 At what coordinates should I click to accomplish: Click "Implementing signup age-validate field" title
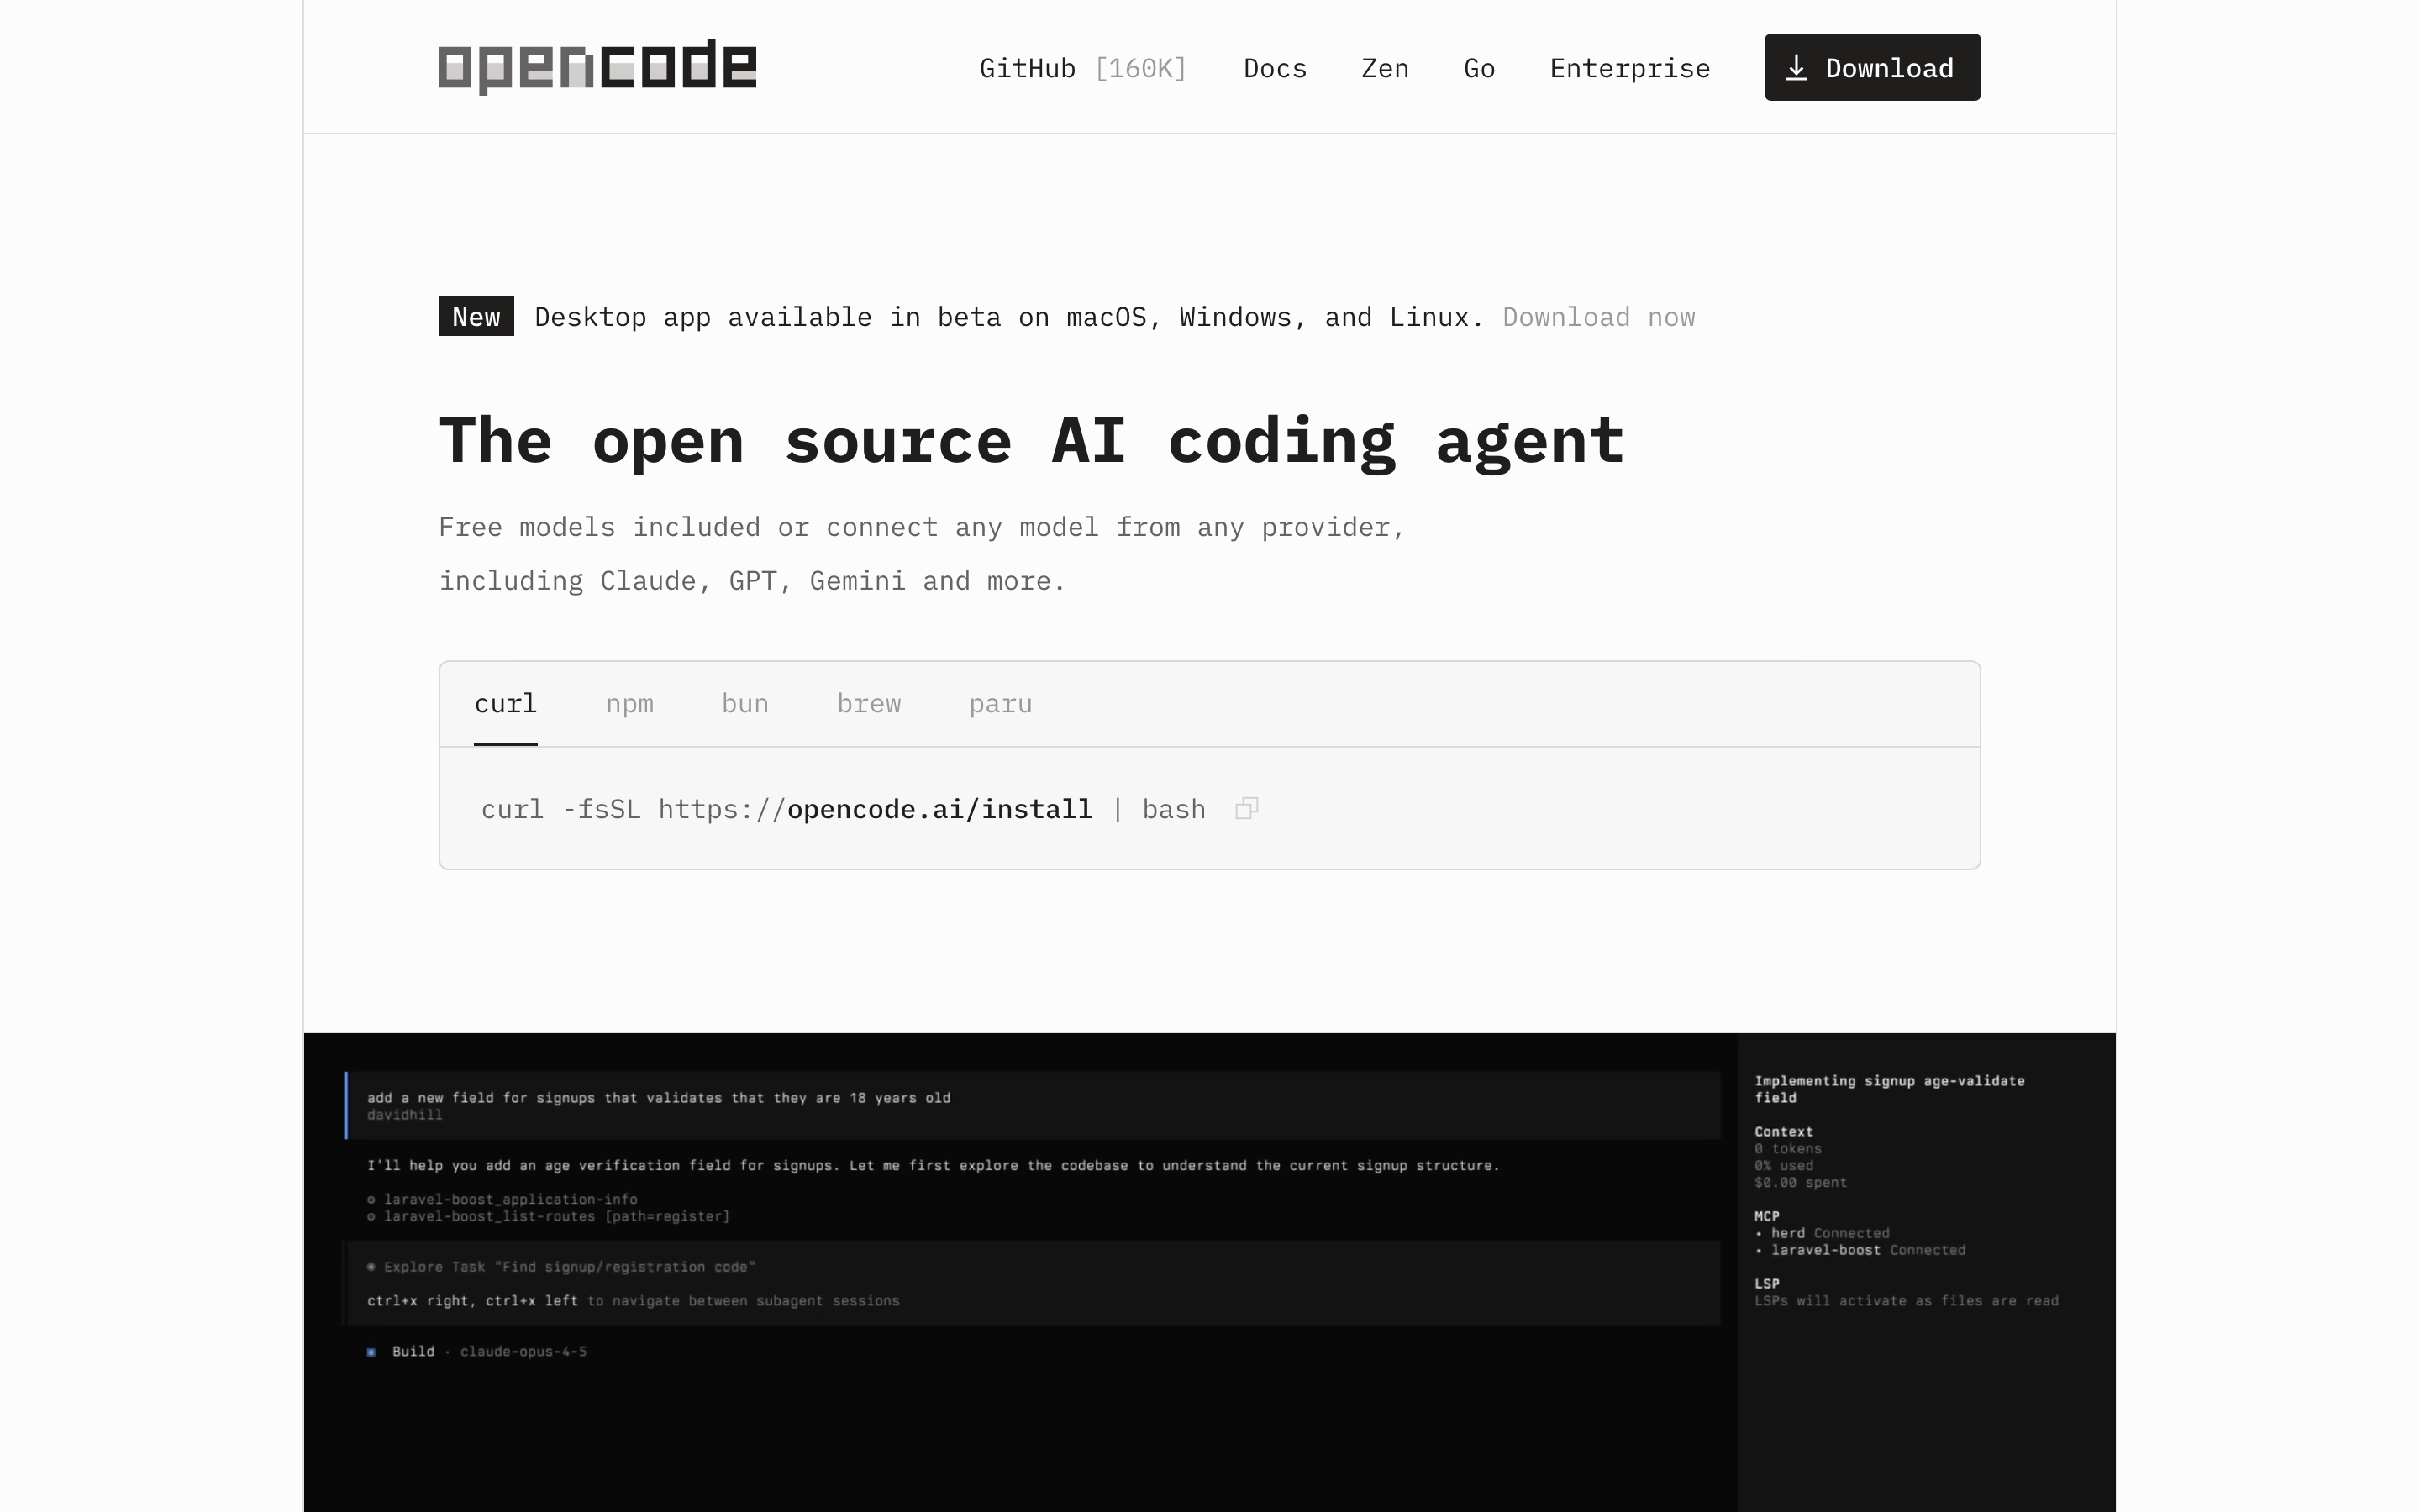pyautogui.click(x=1889, y=1089)
